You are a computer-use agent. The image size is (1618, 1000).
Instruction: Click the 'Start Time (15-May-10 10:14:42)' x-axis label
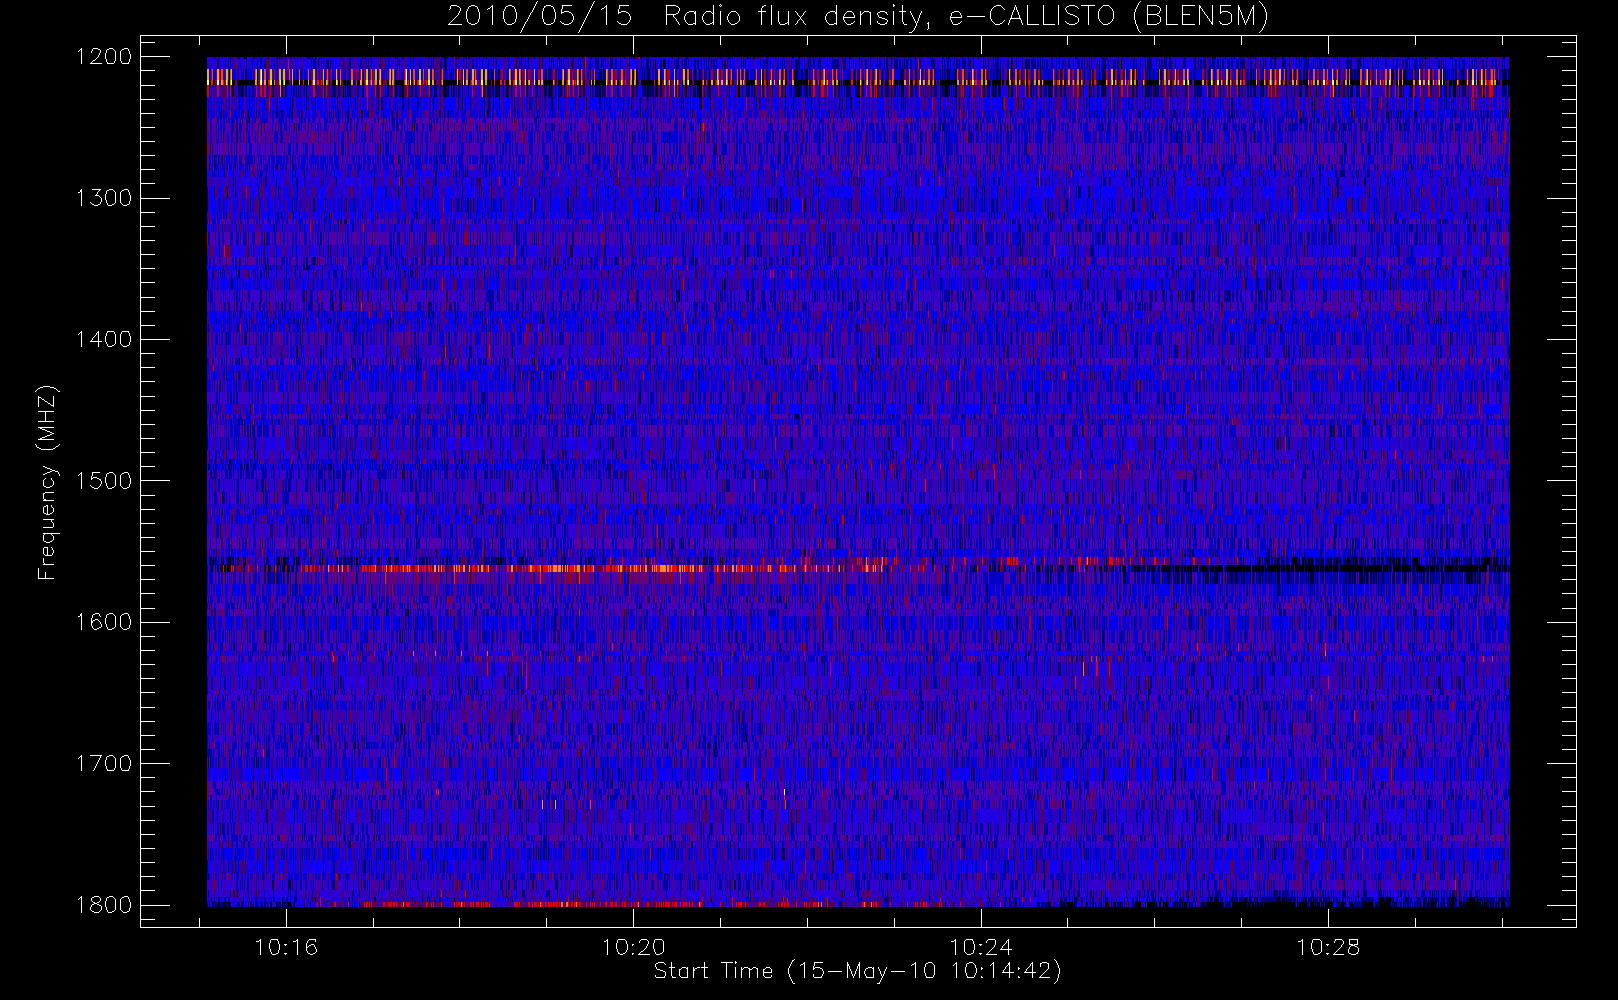[858, 971]
